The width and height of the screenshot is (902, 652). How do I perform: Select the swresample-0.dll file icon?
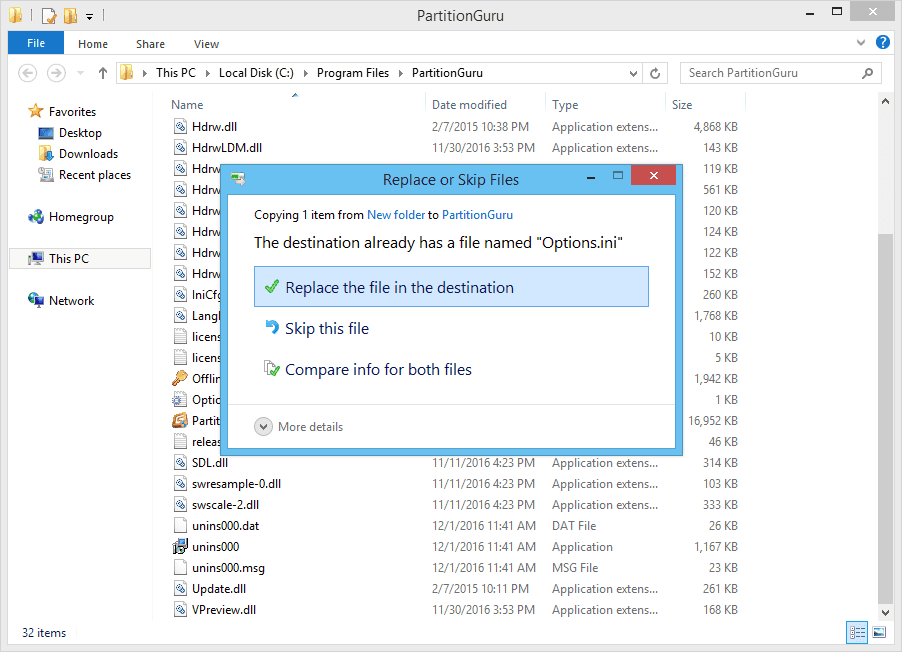click(x=180, y=484)
